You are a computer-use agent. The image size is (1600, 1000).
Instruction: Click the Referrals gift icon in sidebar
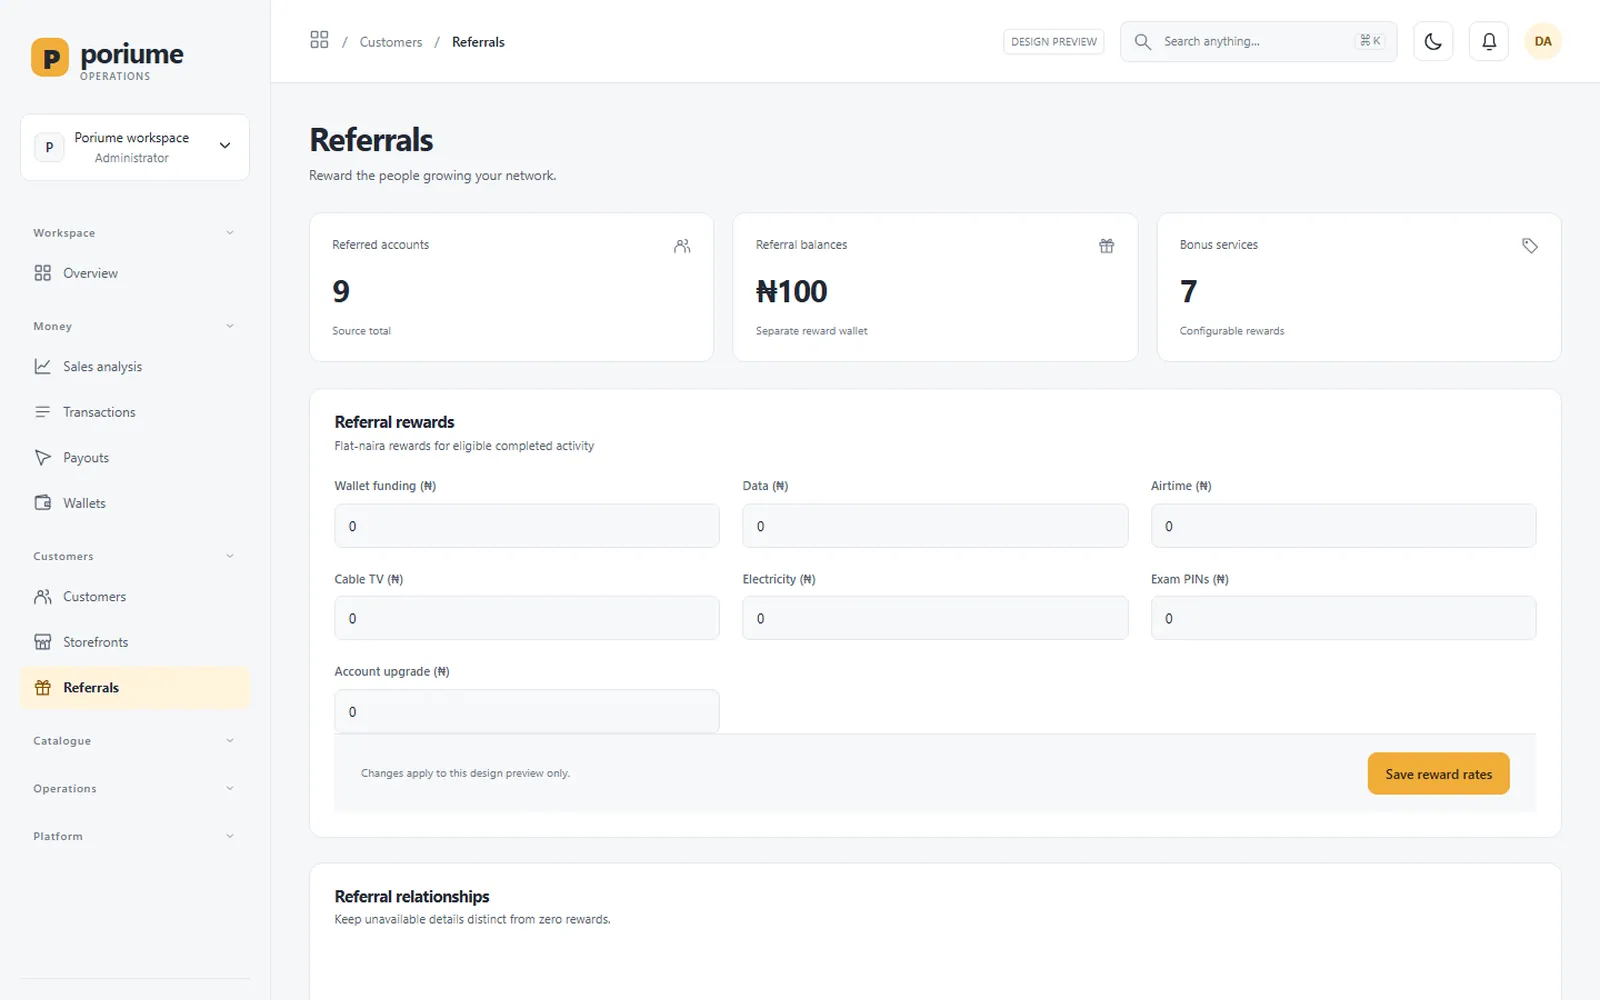pos(42,687)
